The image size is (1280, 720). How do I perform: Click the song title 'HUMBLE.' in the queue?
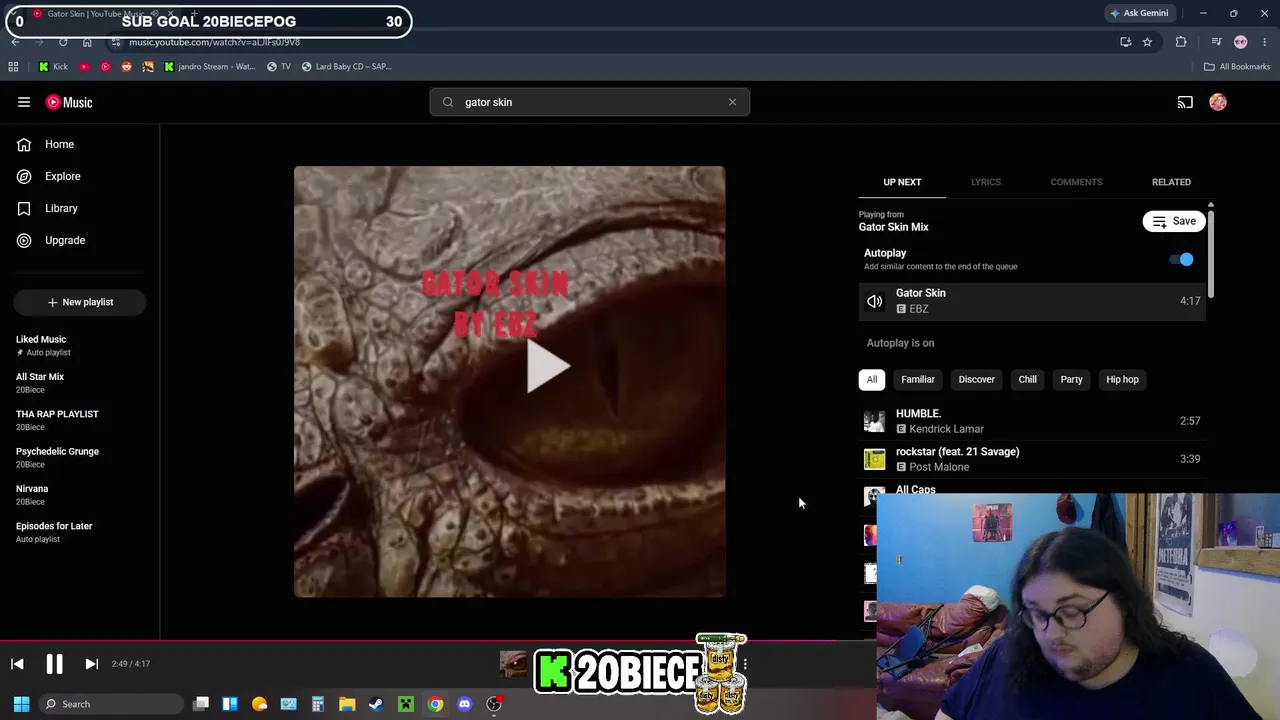pyautogui.click(x=918, y=413)
